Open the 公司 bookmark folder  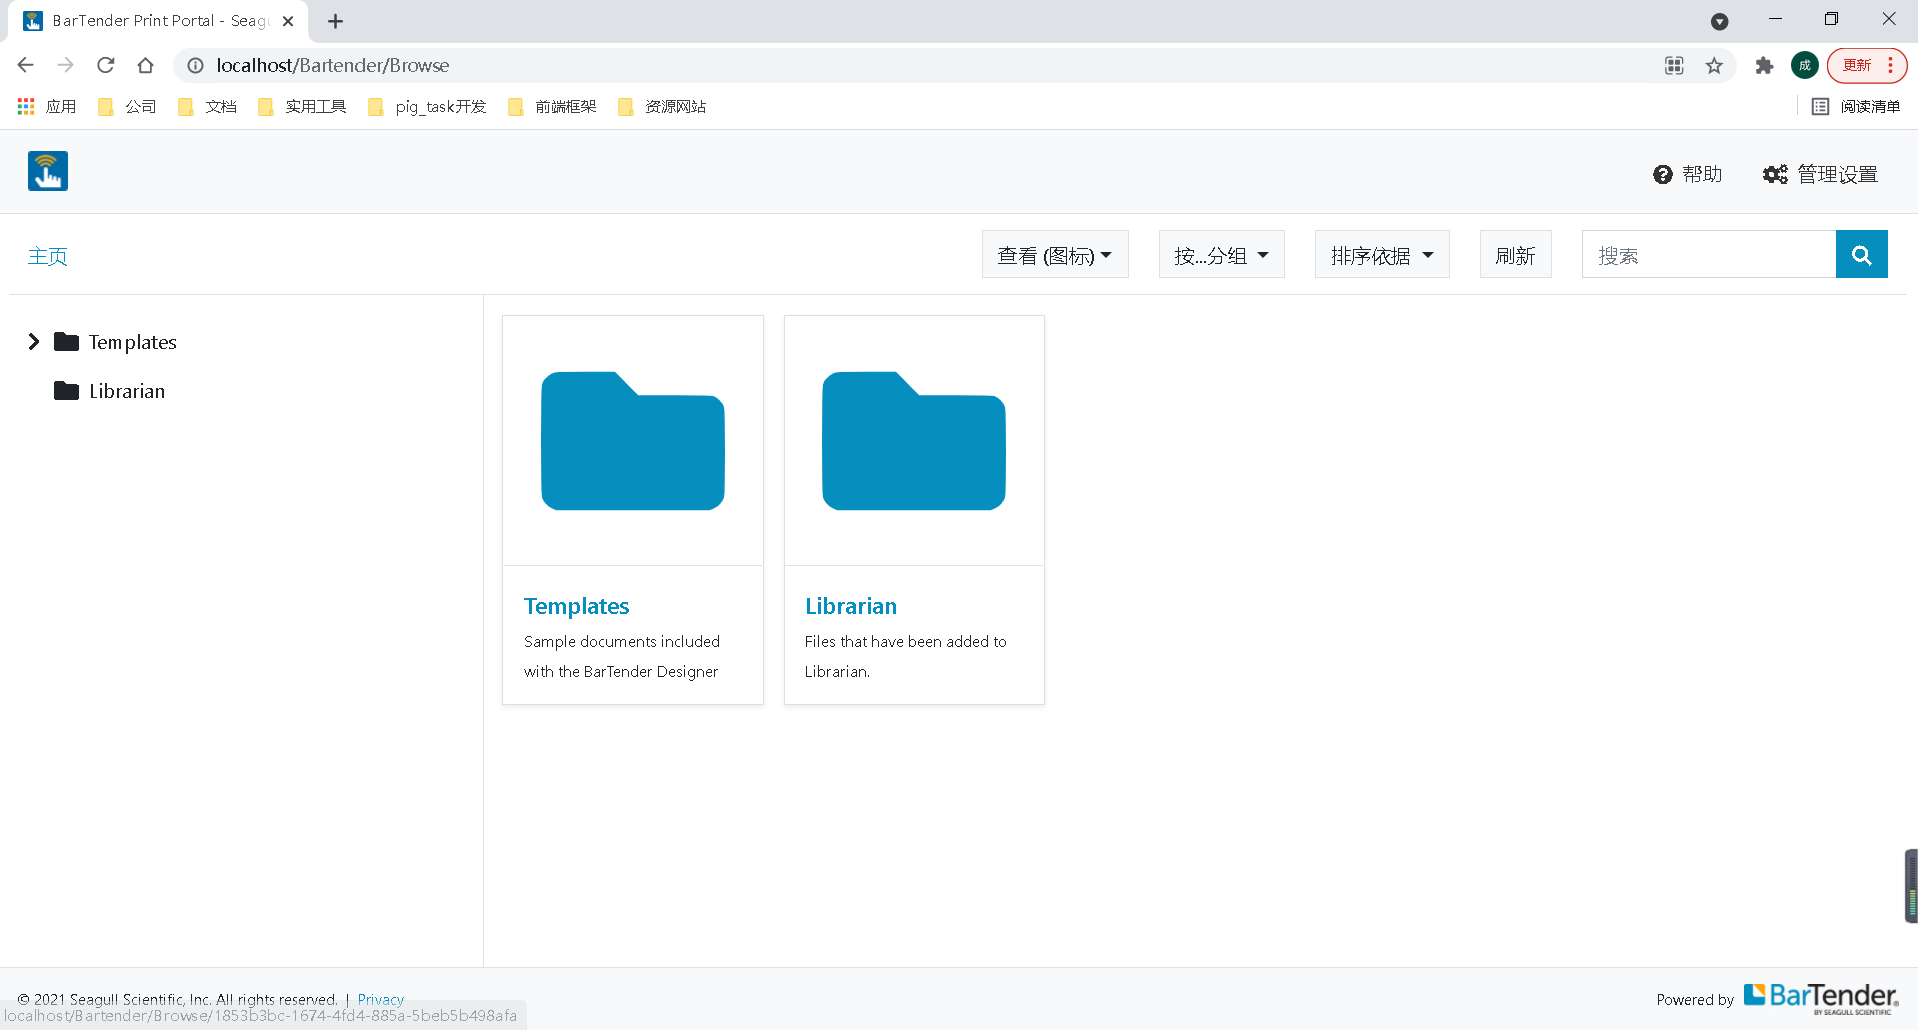(x=127, y=106)
